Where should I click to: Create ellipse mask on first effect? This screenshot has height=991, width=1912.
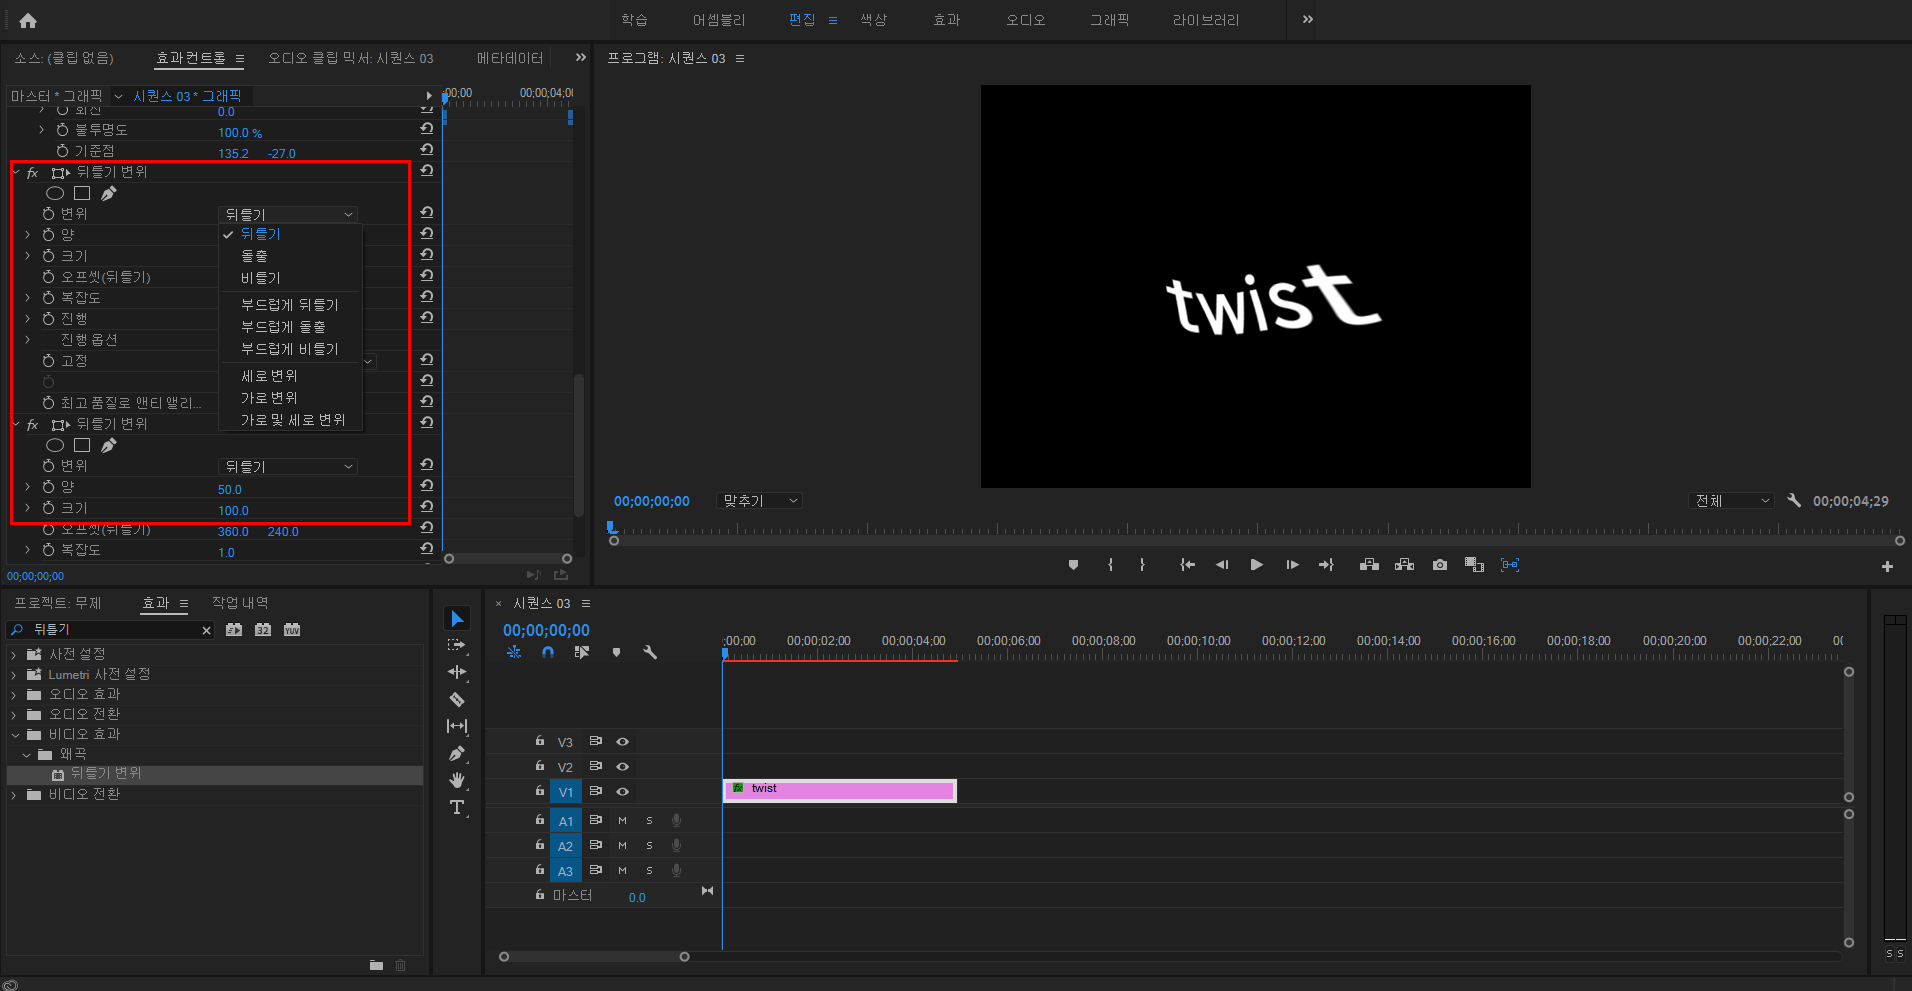(55, 193)
